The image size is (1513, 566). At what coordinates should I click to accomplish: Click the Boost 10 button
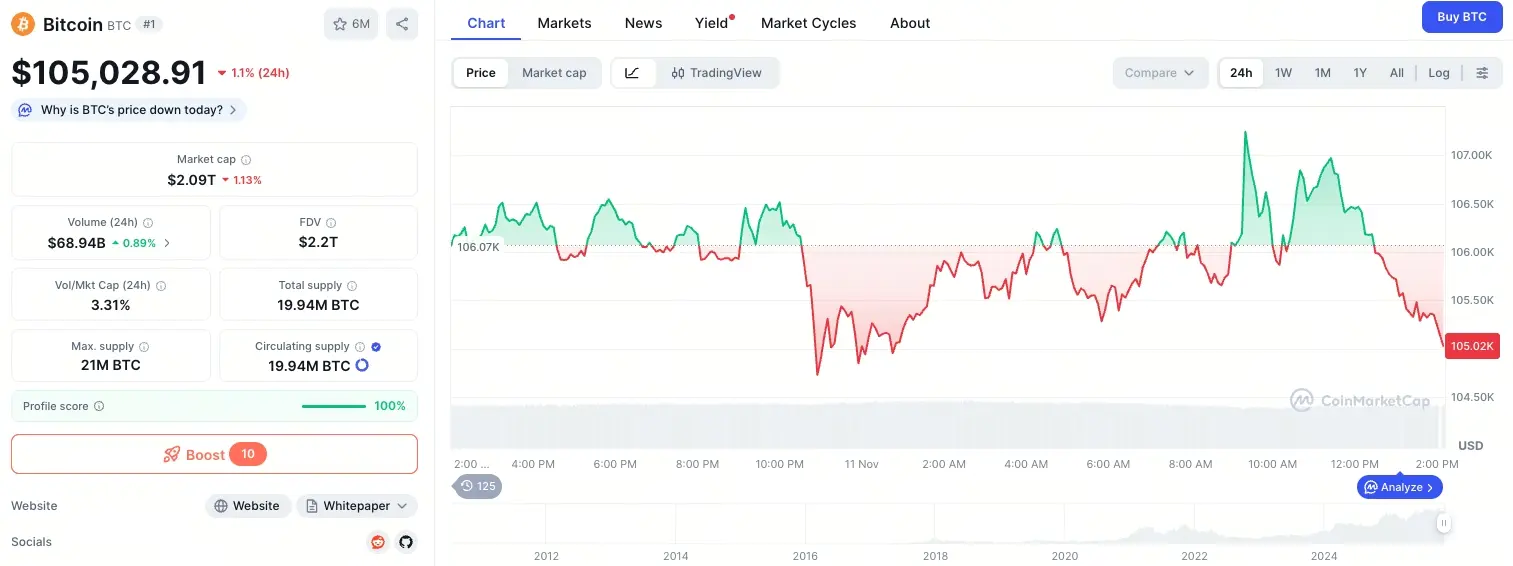tap(214, 454)
